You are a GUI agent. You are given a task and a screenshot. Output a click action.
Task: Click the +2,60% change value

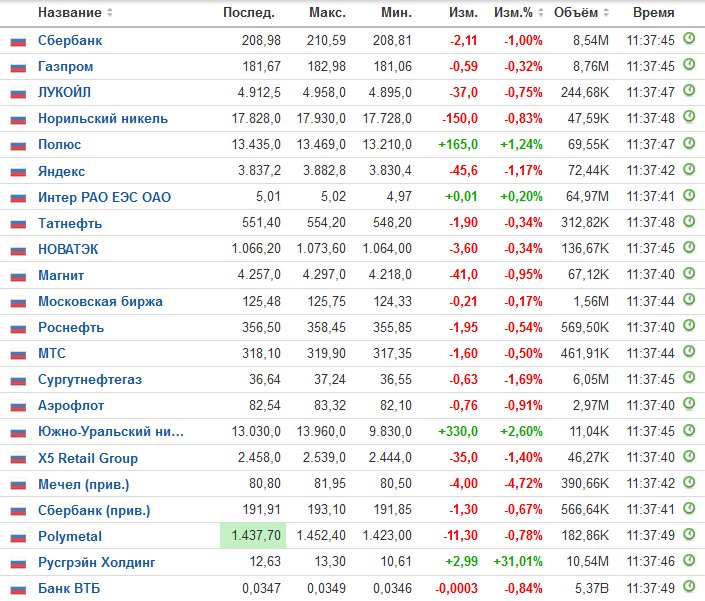pyautogui.click(x=521, y=432)
